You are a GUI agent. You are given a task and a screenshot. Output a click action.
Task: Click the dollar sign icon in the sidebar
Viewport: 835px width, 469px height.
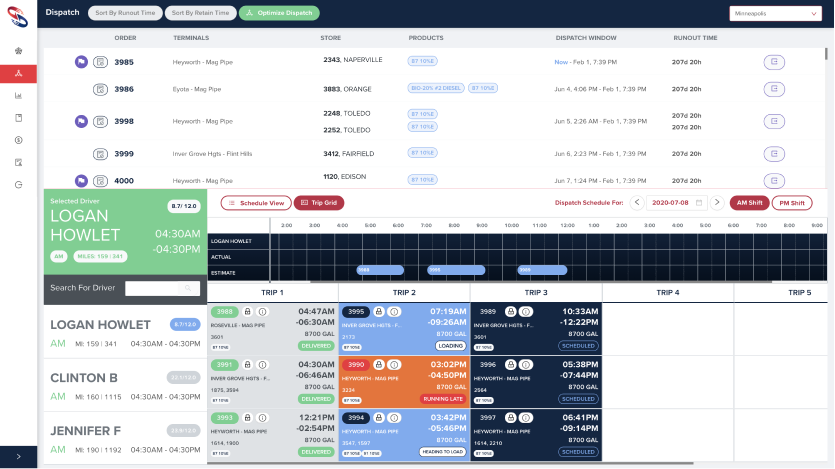tap(19, 140)
